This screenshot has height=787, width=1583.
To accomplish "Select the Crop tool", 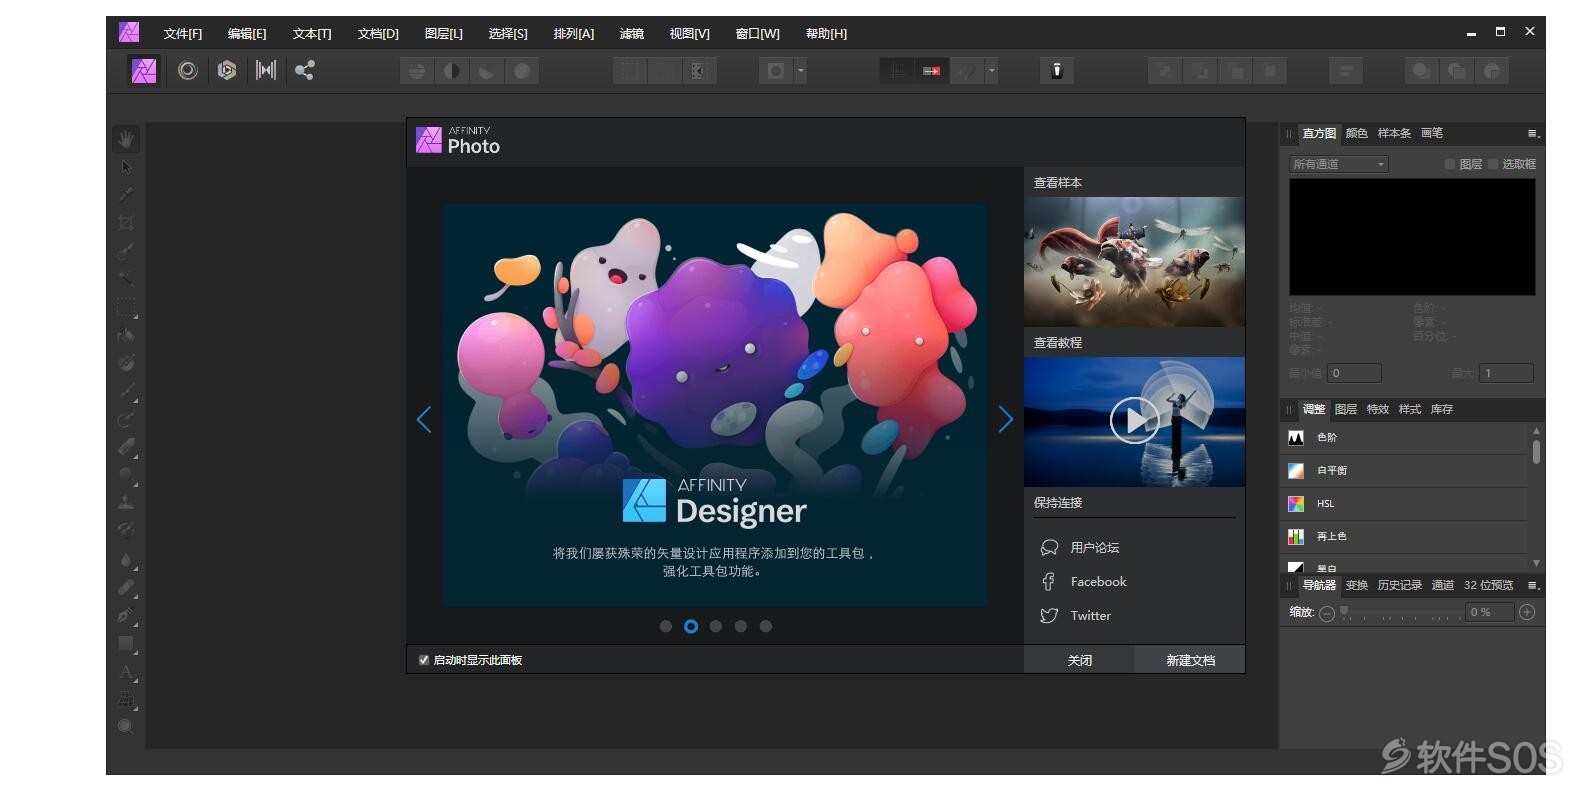I will (x=126, y=223).
